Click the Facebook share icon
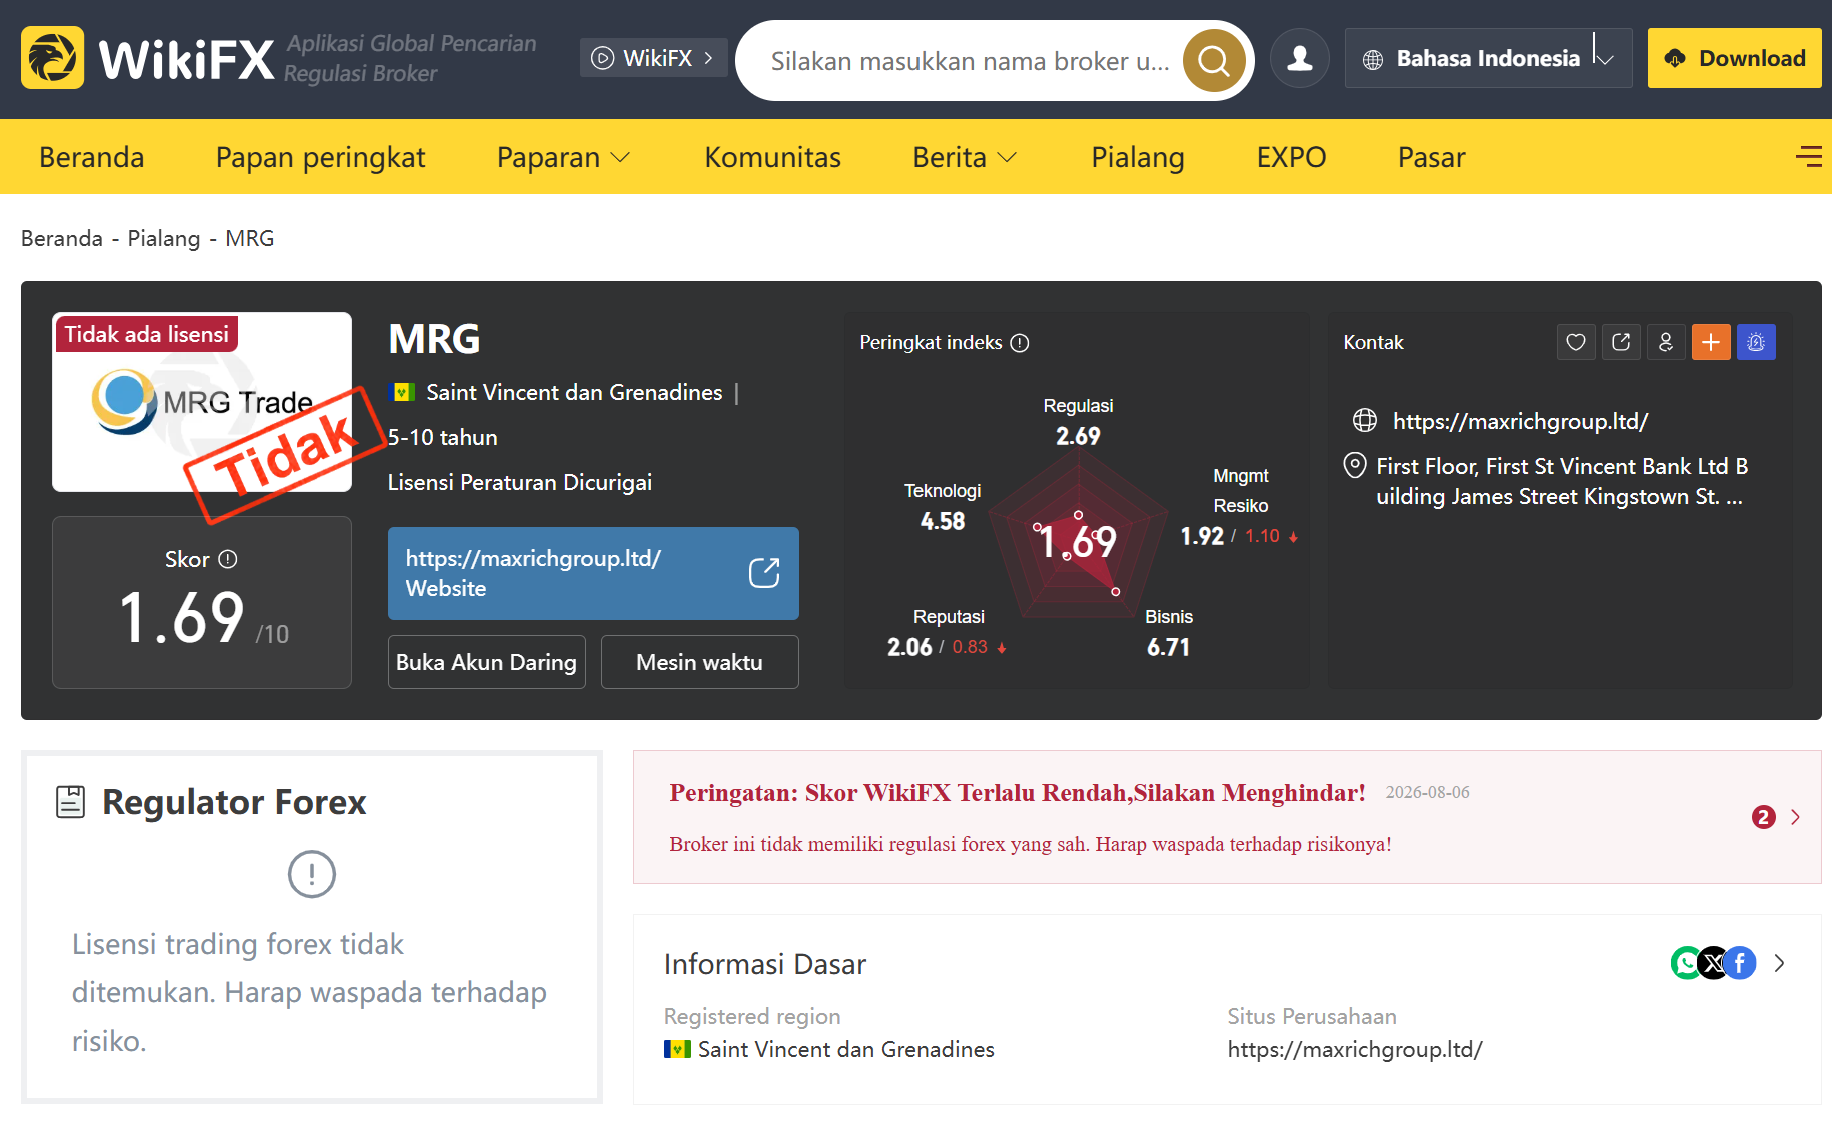Viewport: 1832px width, 1124px height. click(x=1740, y=963)
